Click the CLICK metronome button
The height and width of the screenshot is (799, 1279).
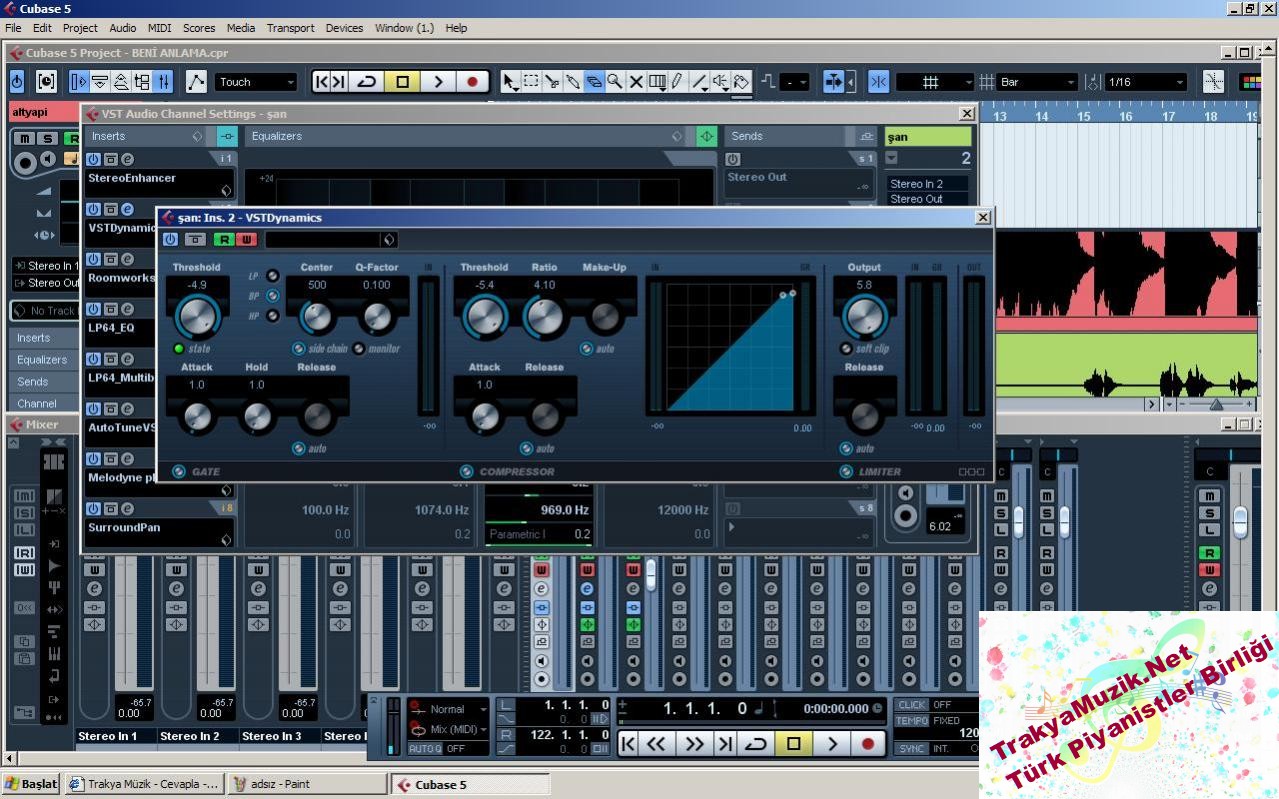911,705
